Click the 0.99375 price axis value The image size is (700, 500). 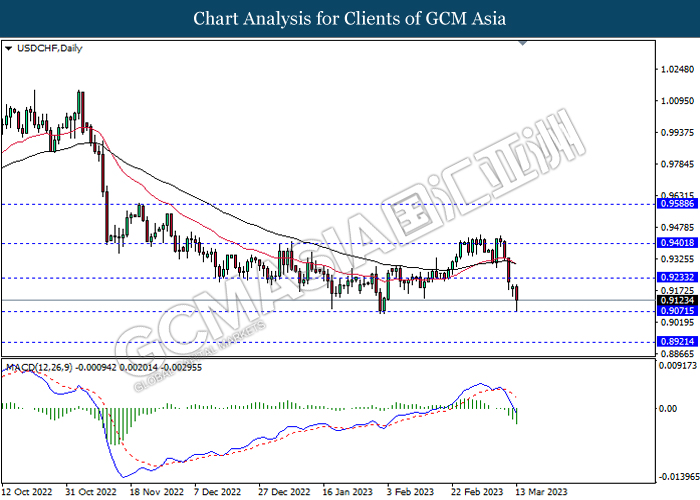pos(677,133)
